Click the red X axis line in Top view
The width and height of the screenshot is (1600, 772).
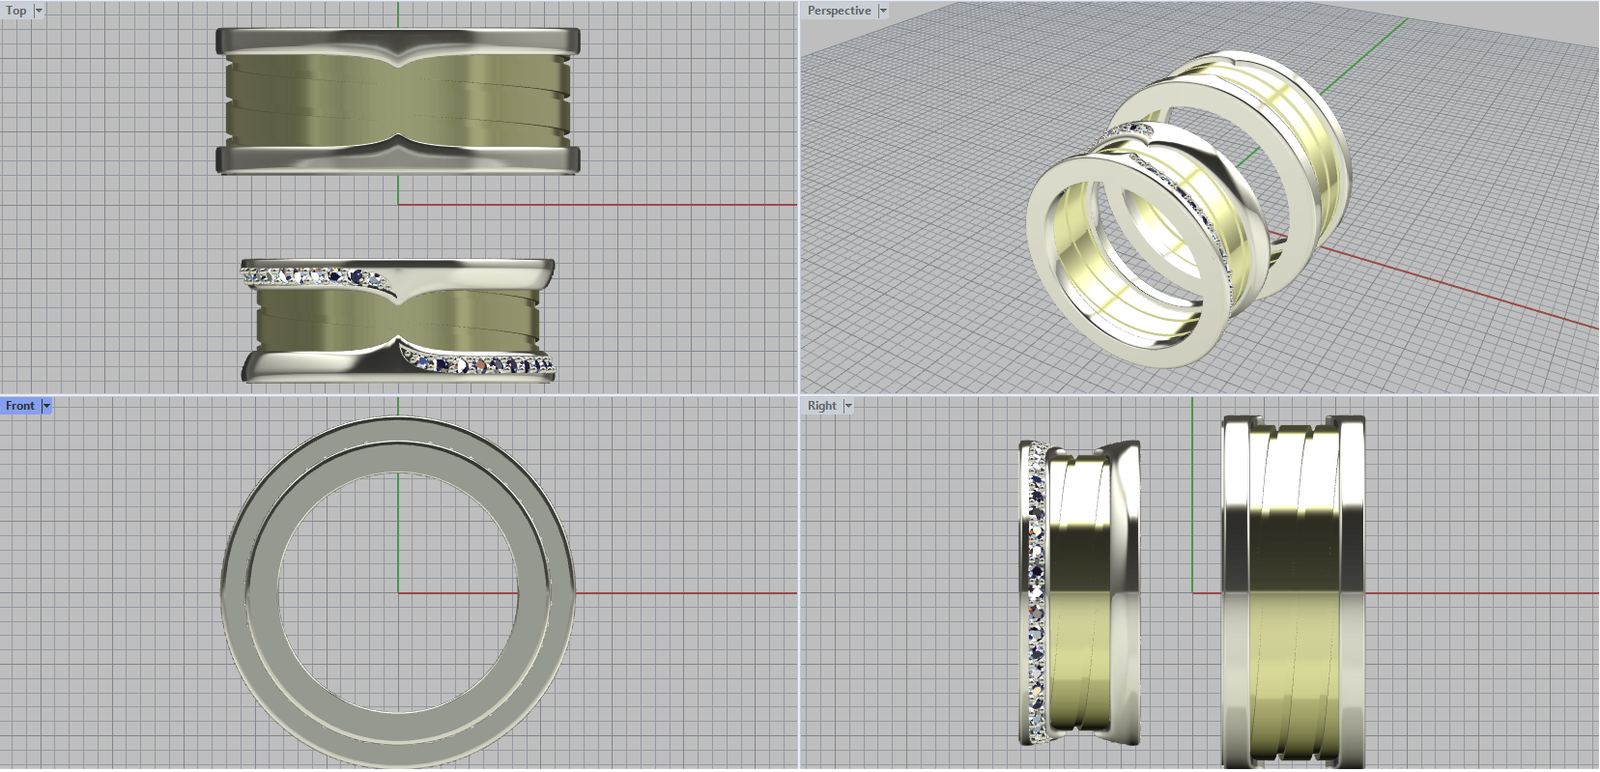600,205
